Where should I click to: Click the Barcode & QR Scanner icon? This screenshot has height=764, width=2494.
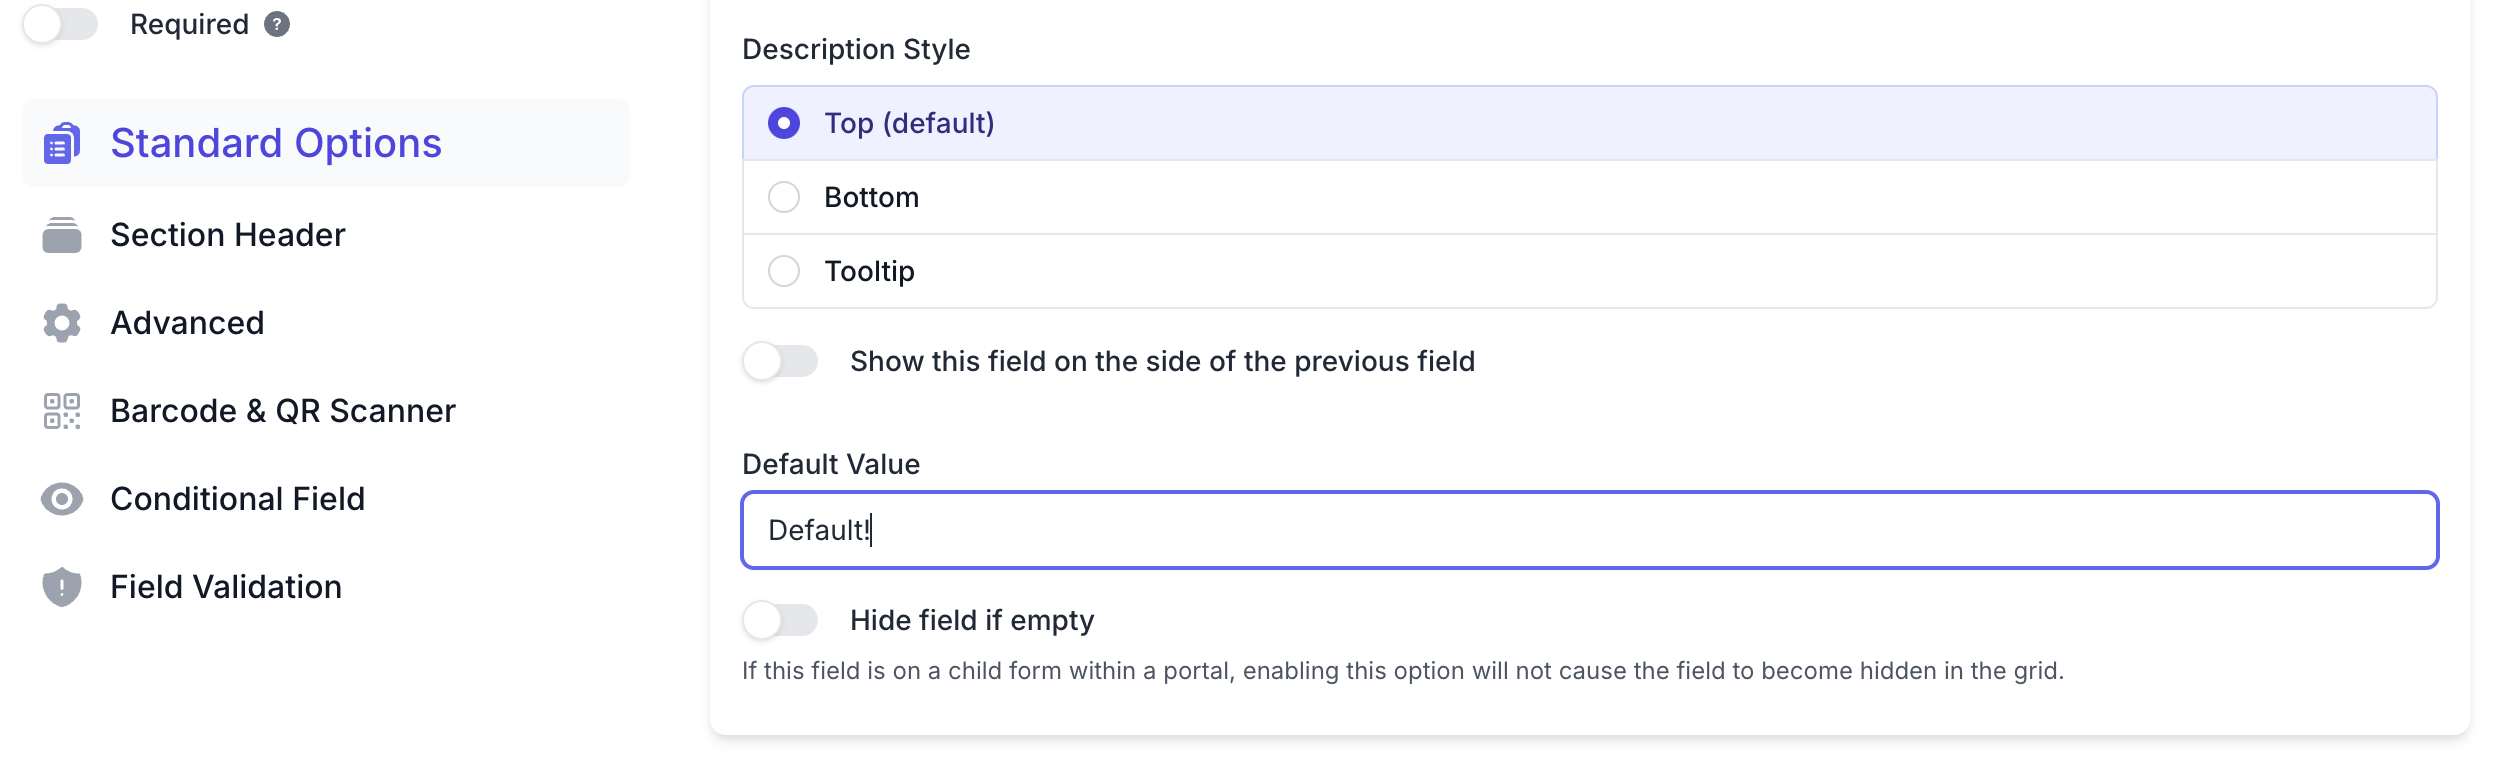point(62,411)
